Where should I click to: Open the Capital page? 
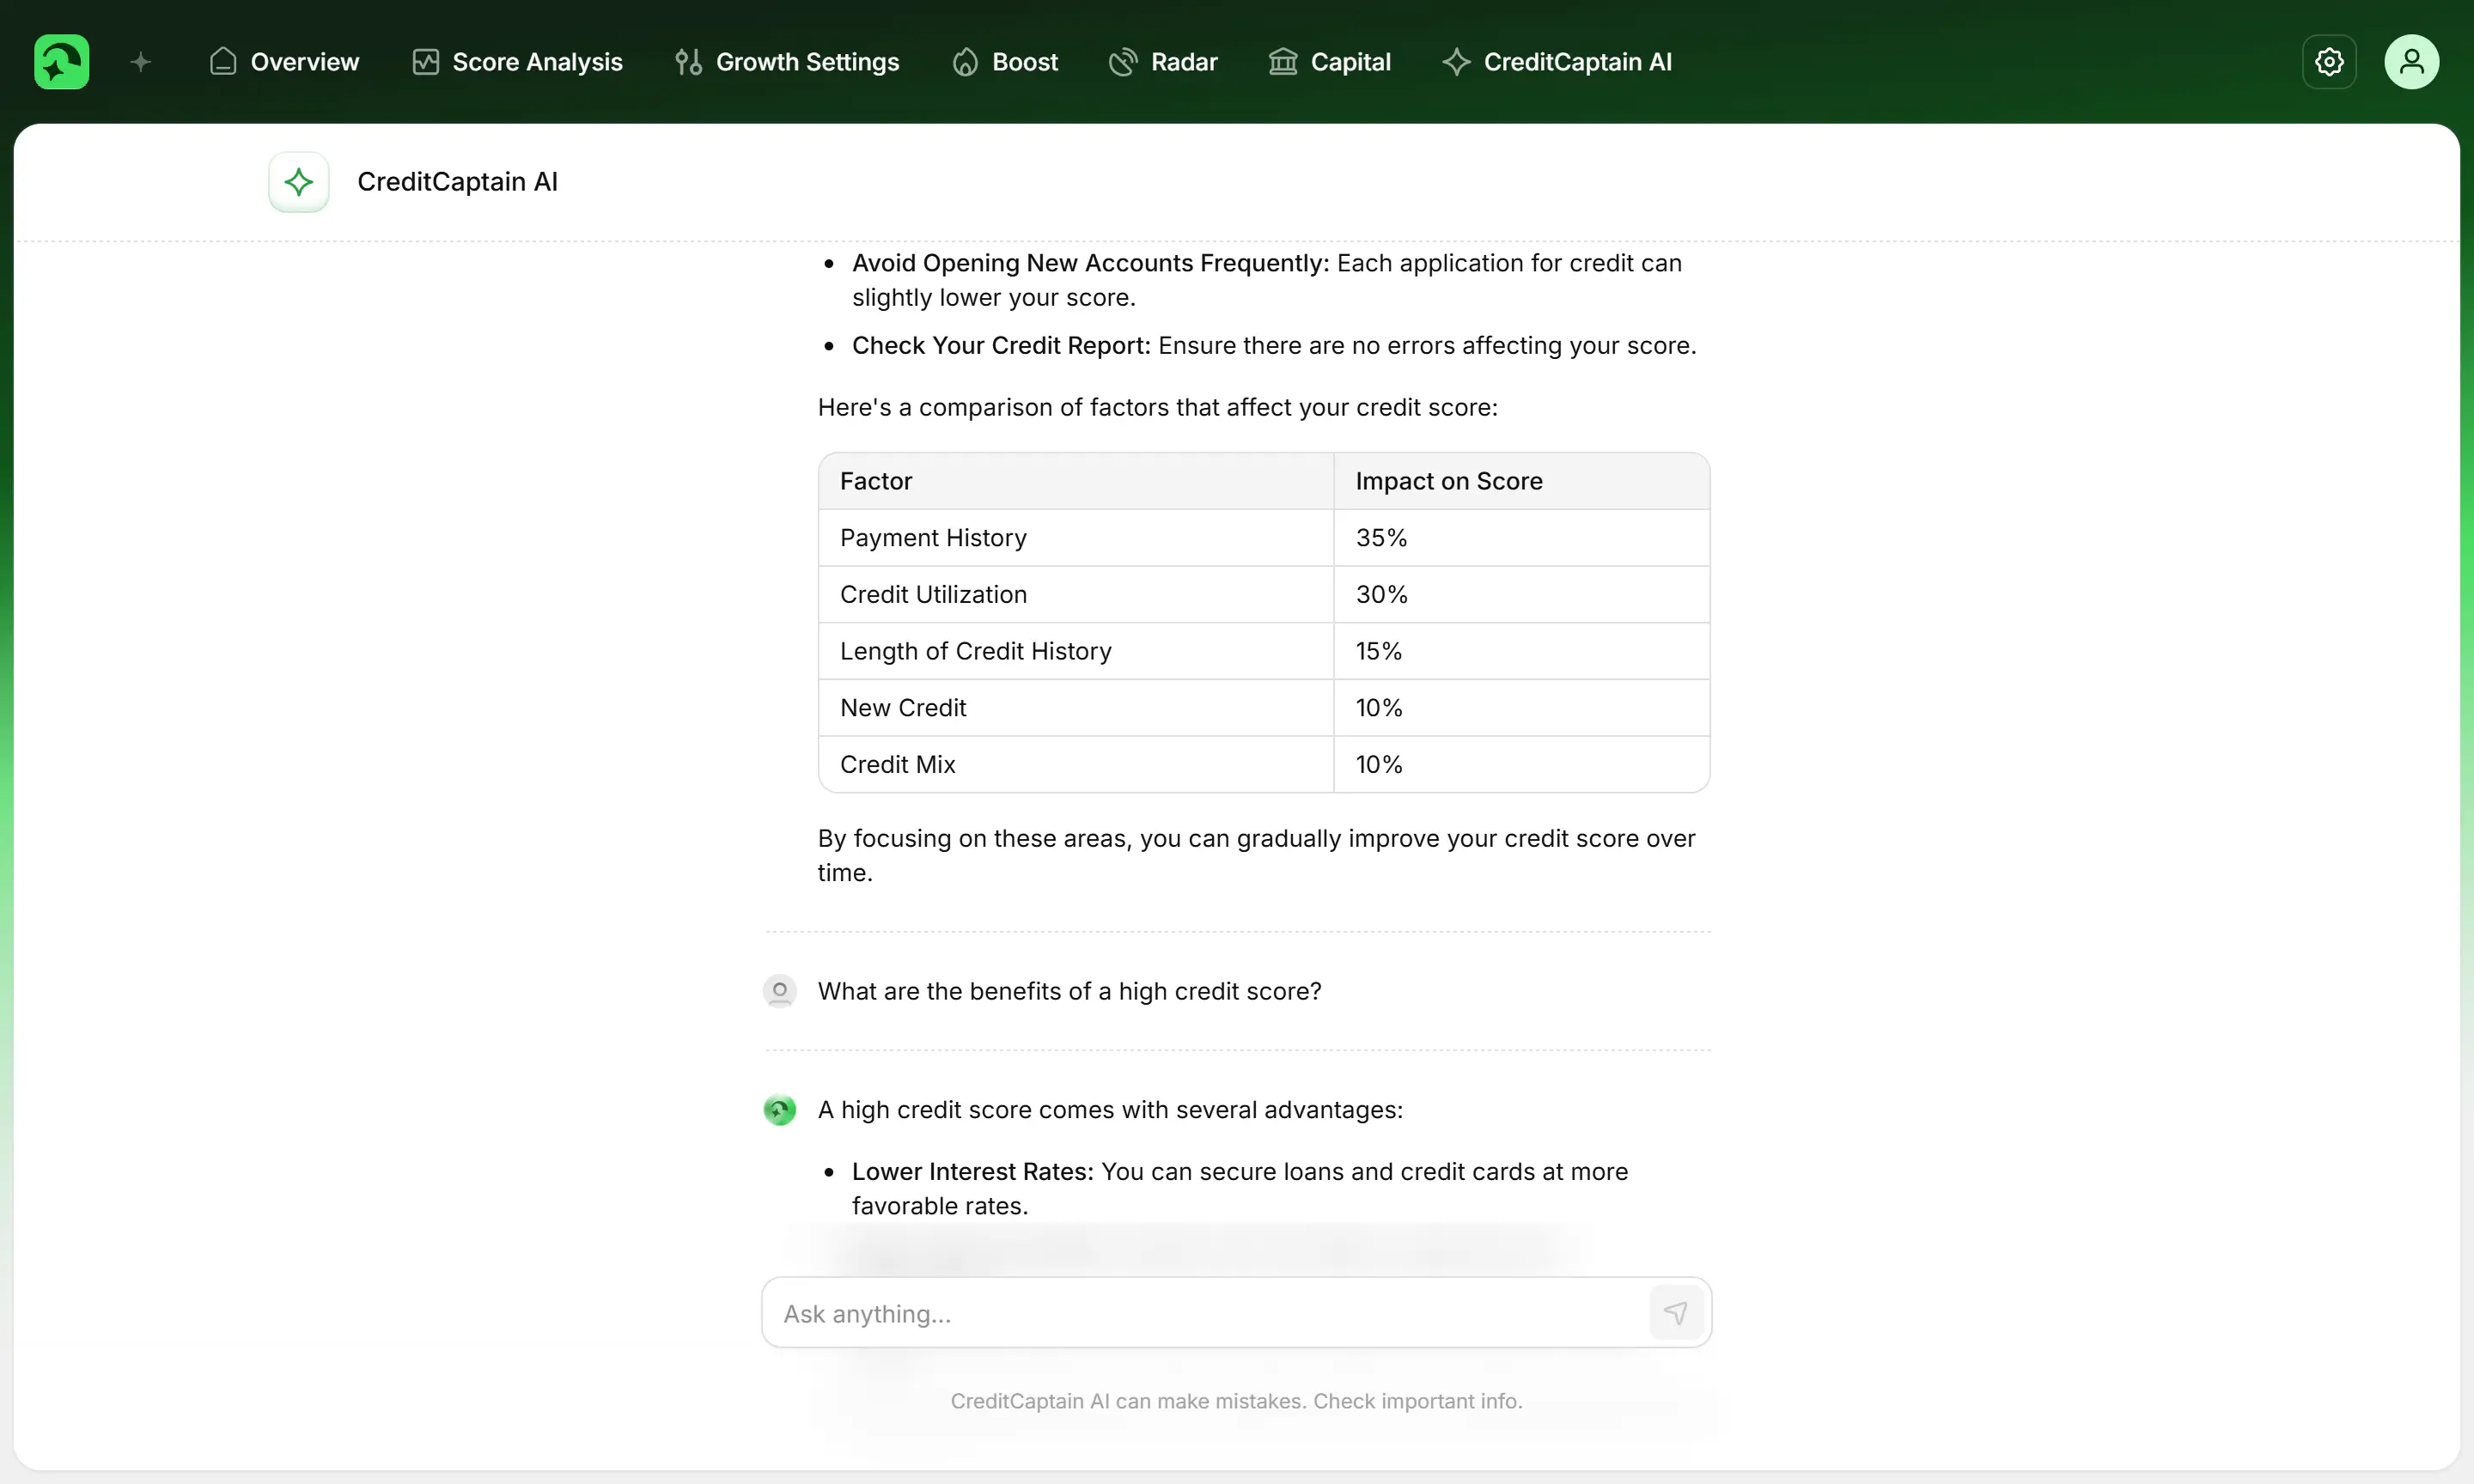pyautogui.click(x=1330, y=62)
